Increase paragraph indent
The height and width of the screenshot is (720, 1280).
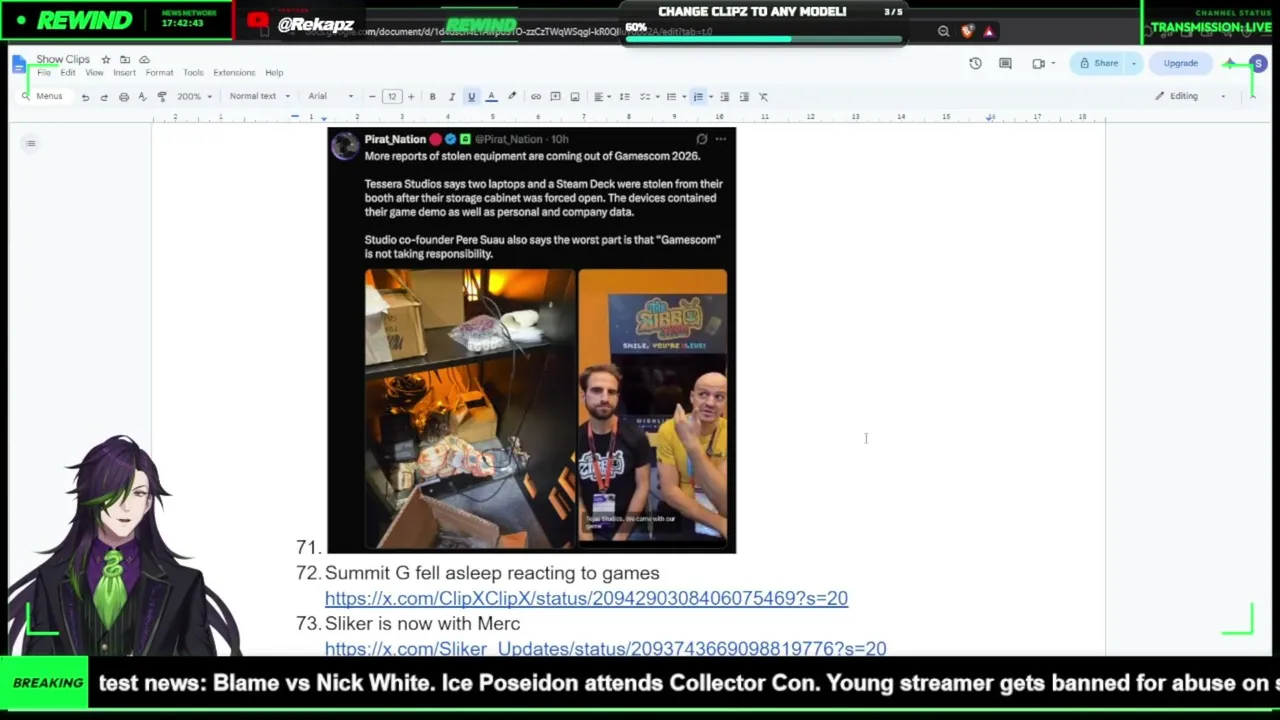pyautogui.click(x=744, y=97)
